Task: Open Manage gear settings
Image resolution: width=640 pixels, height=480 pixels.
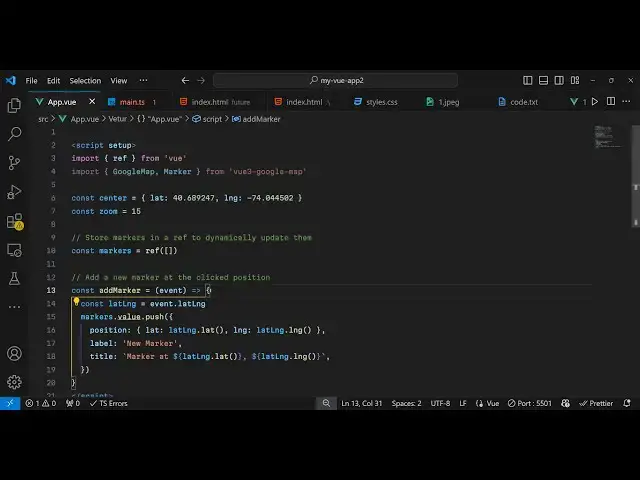Action: [x=14, y=382]
